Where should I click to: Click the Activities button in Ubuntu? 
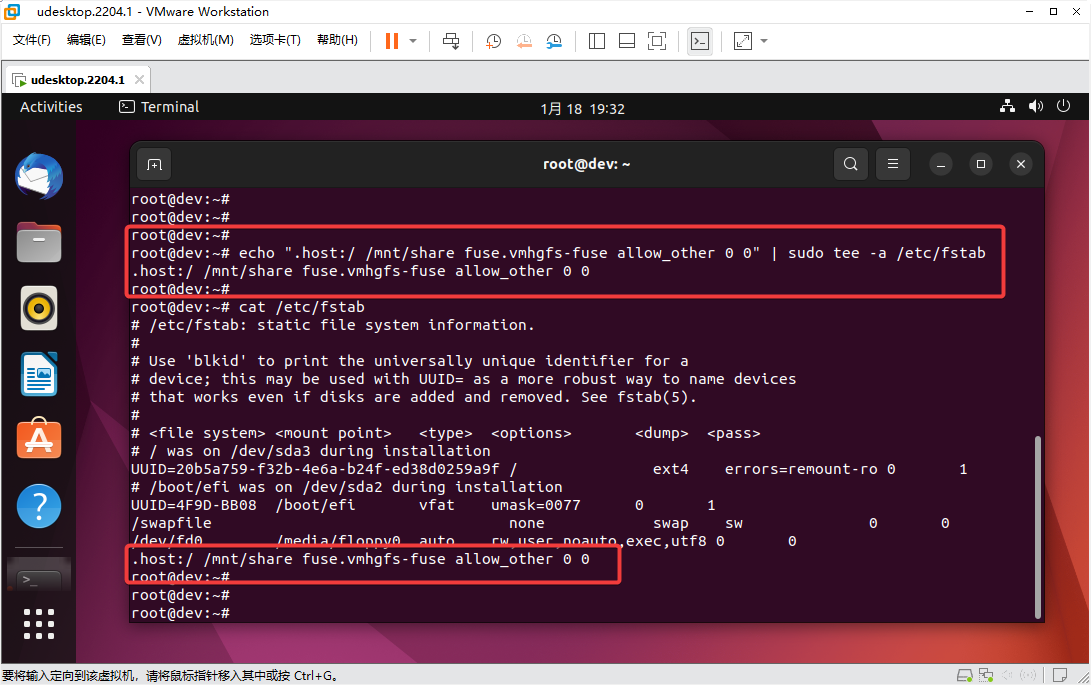(x=51, y=107)
